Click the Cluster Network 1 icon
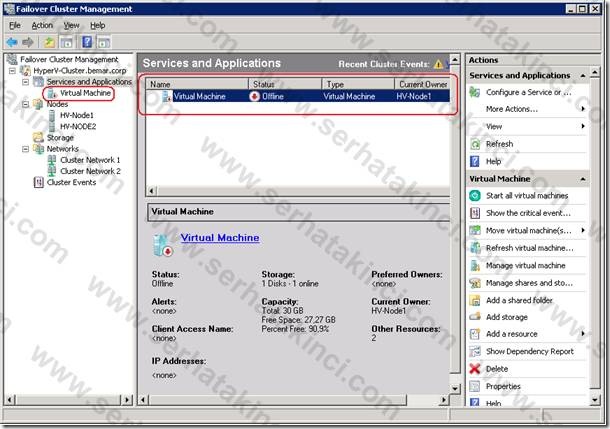This screenshot has width=610, height=429. [52, 160]
